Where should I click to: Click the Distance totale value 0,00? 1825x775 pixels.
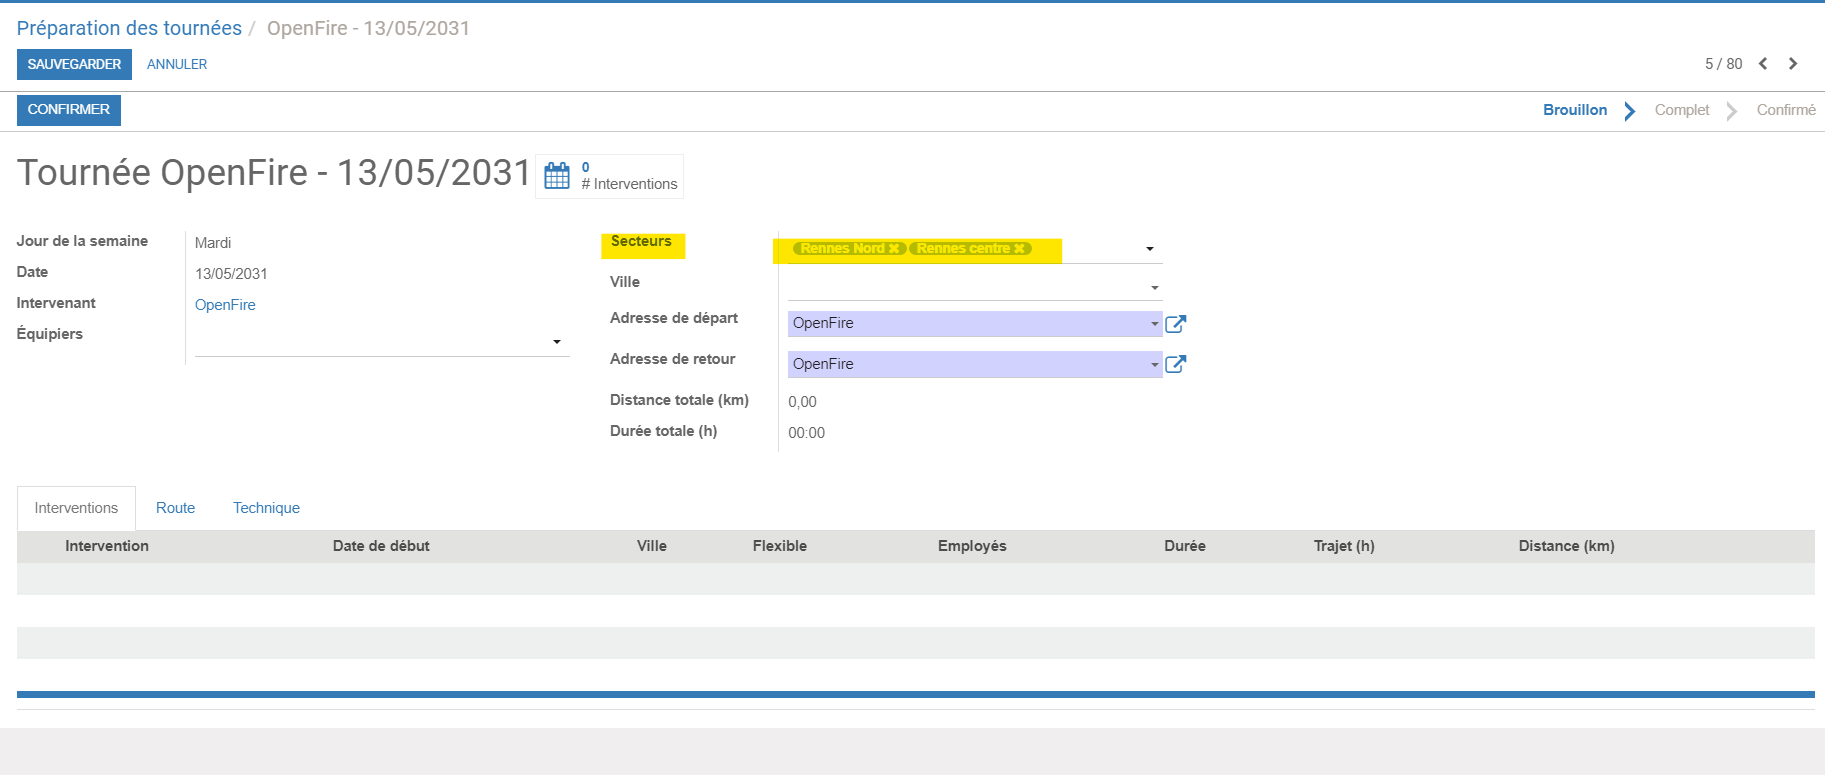pyautogui.click(x=802, y=402)
